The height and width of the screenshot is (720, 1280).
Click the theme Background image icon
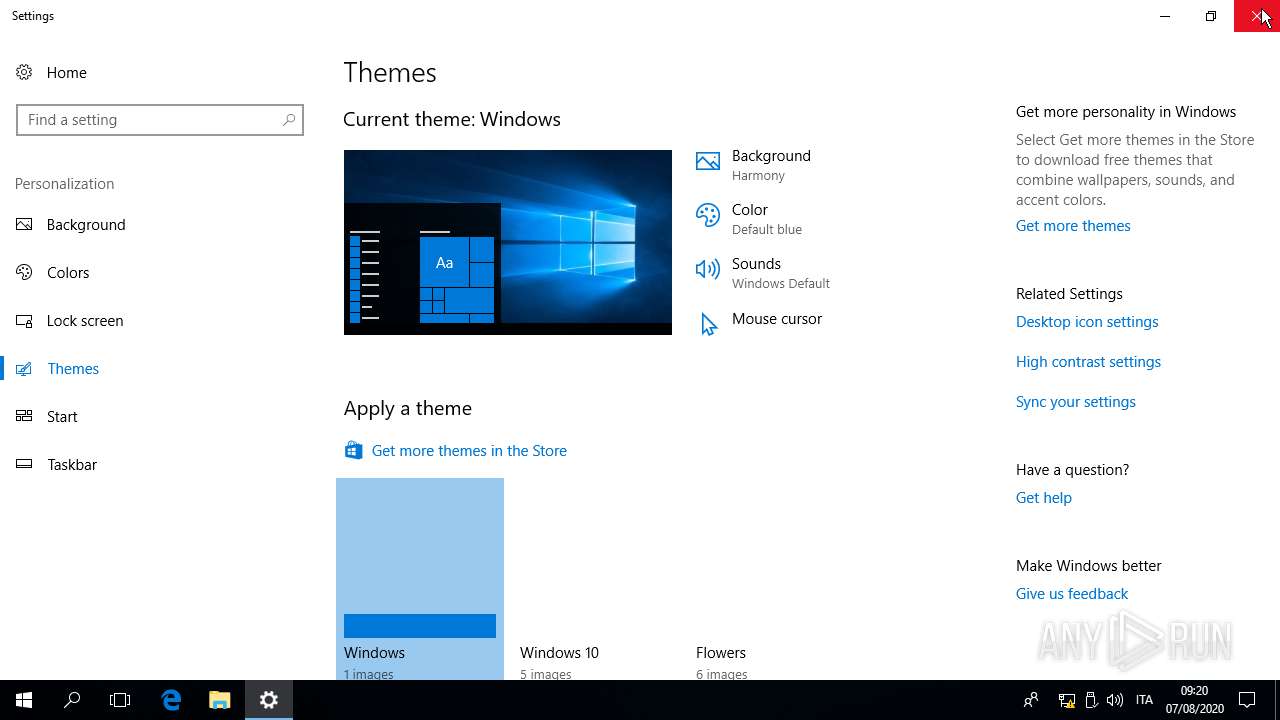tap(707, 161)
